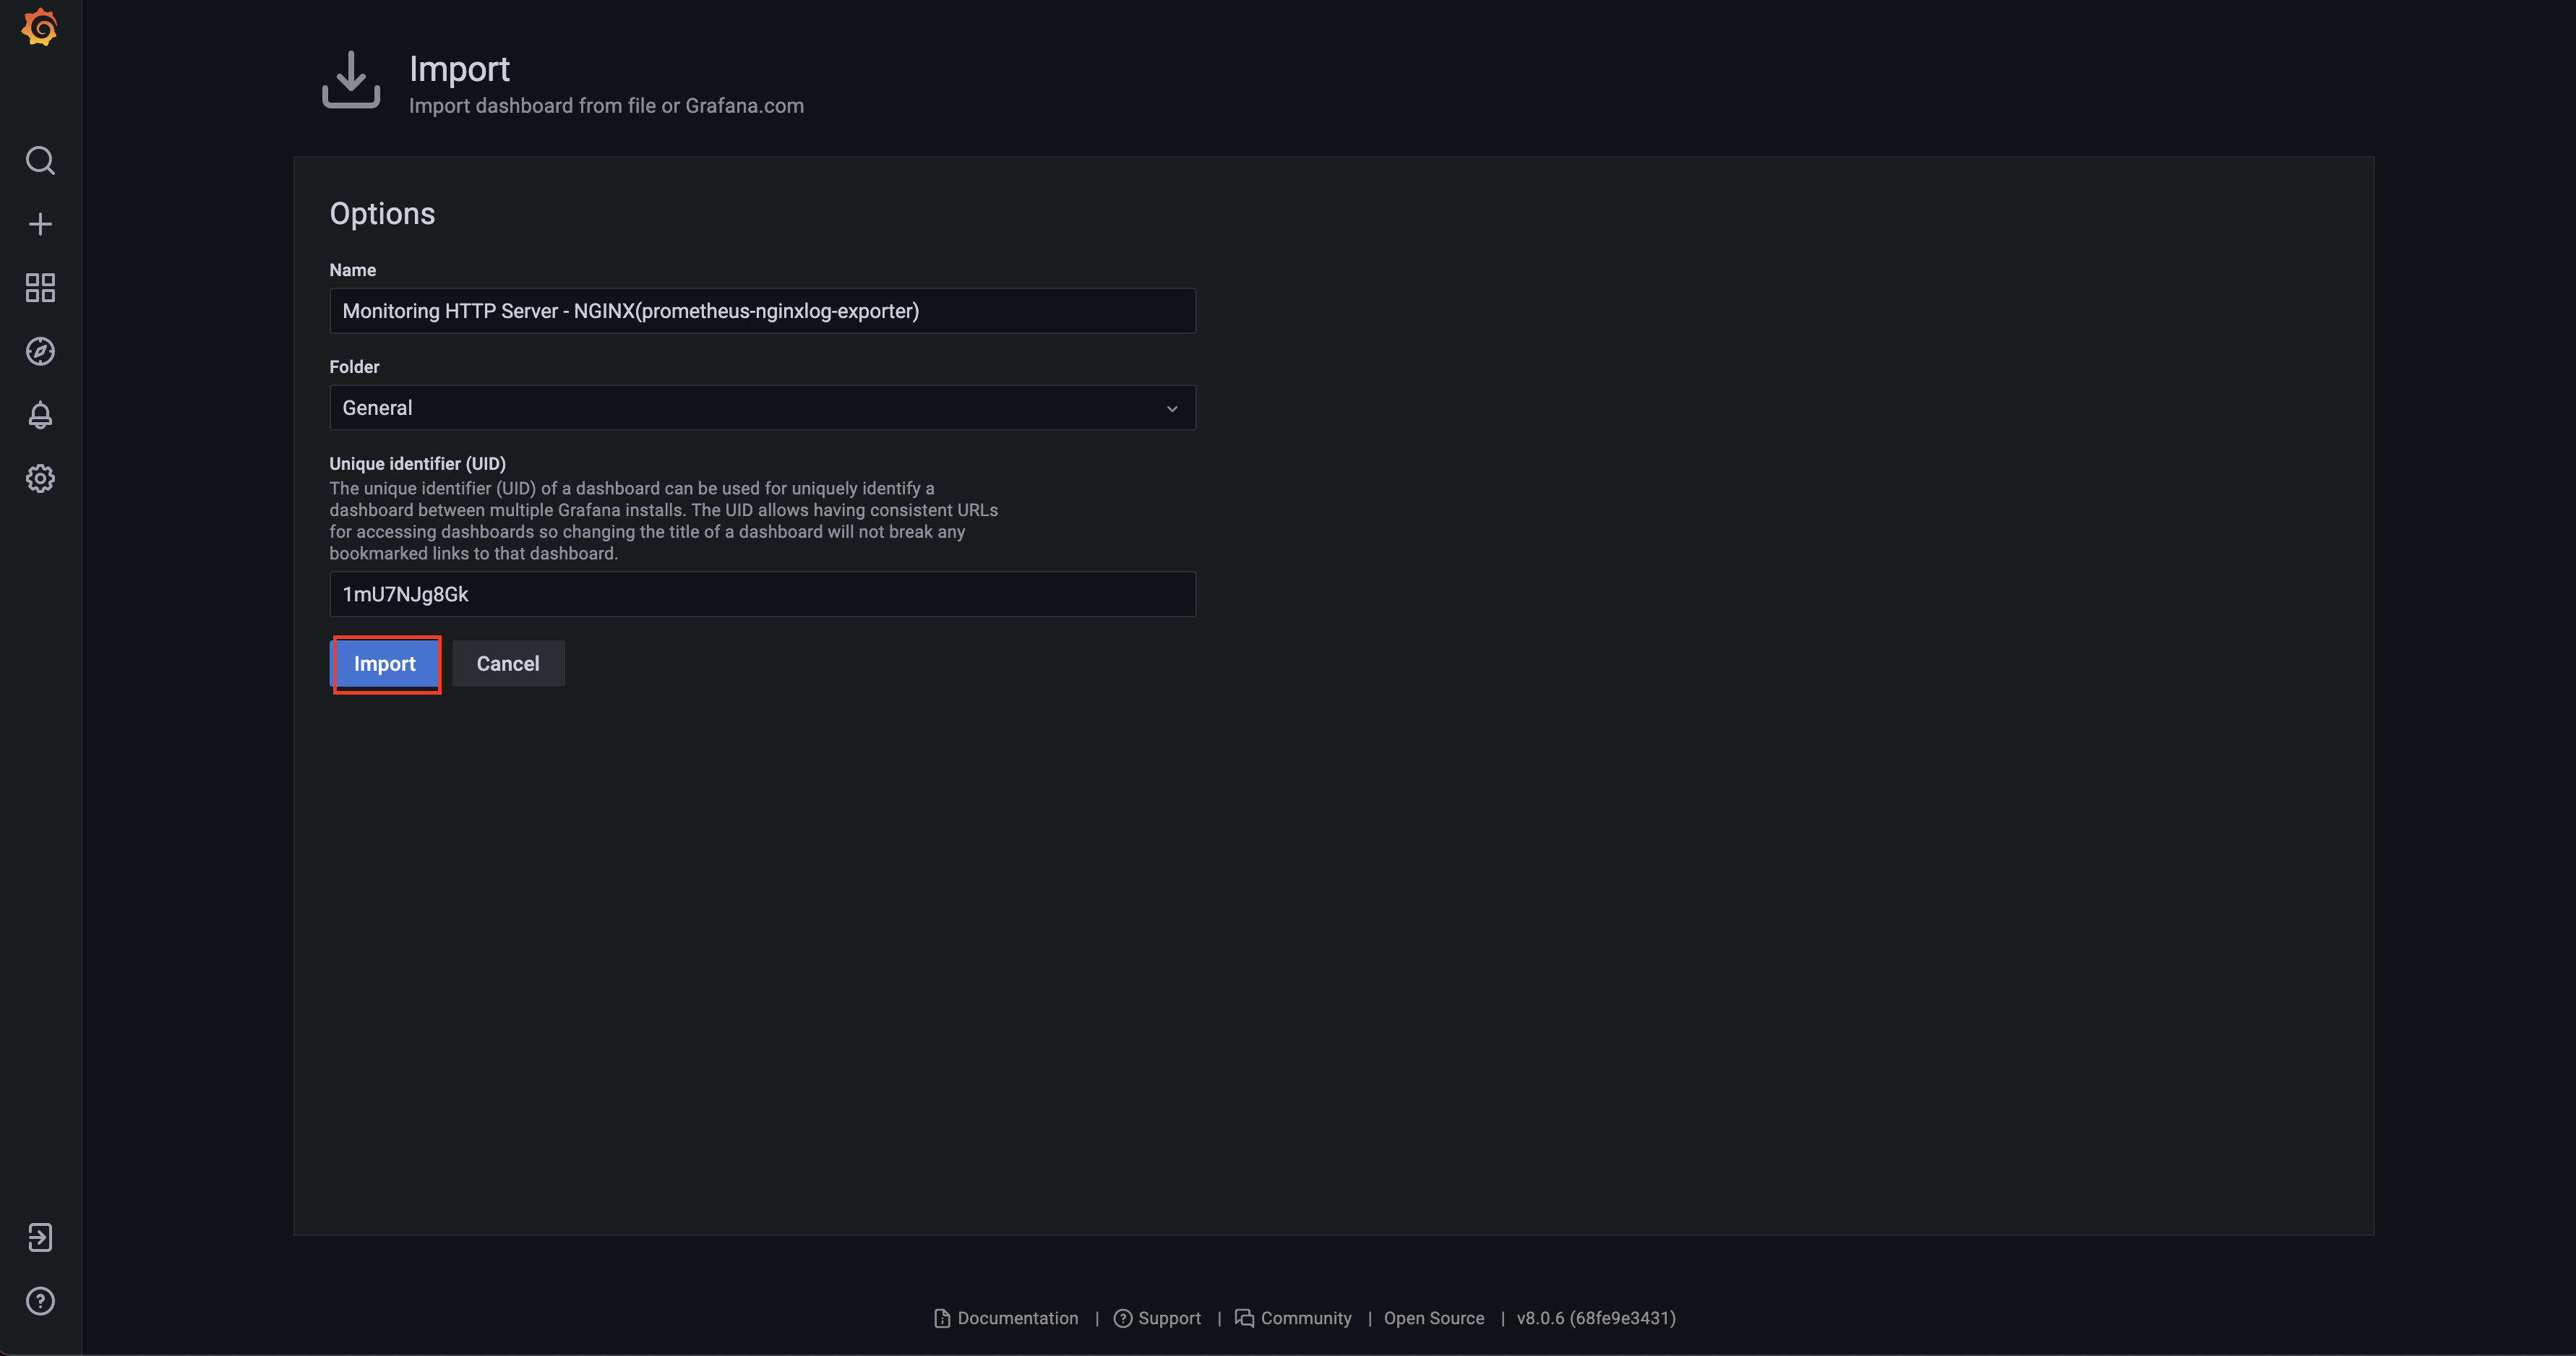Open the Alerting bell icon

40,415
